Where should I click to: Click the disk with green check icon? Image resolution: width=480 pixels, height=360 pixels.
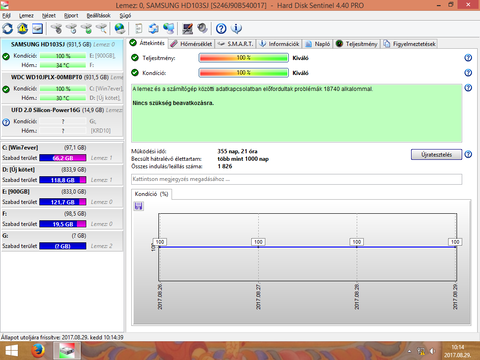pos(87,29)
